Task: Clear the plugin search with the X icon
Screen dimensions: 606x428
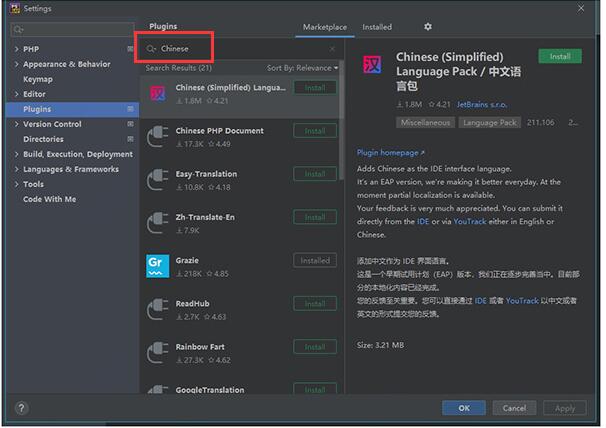Action: [332, 48]
